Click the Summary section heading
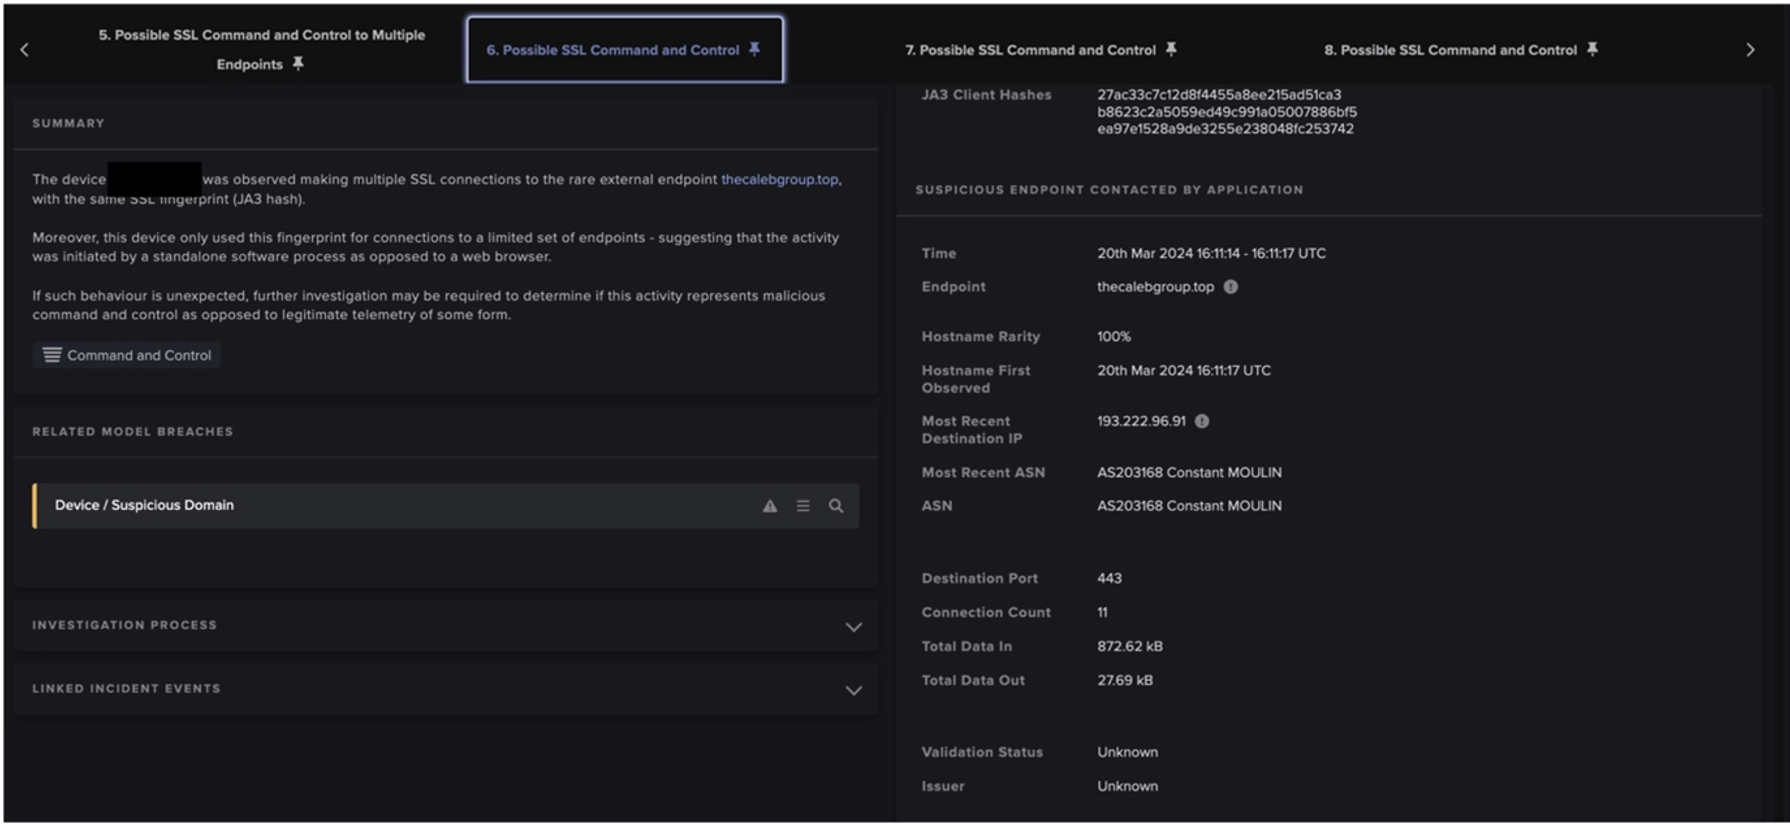 coord(68,123)
